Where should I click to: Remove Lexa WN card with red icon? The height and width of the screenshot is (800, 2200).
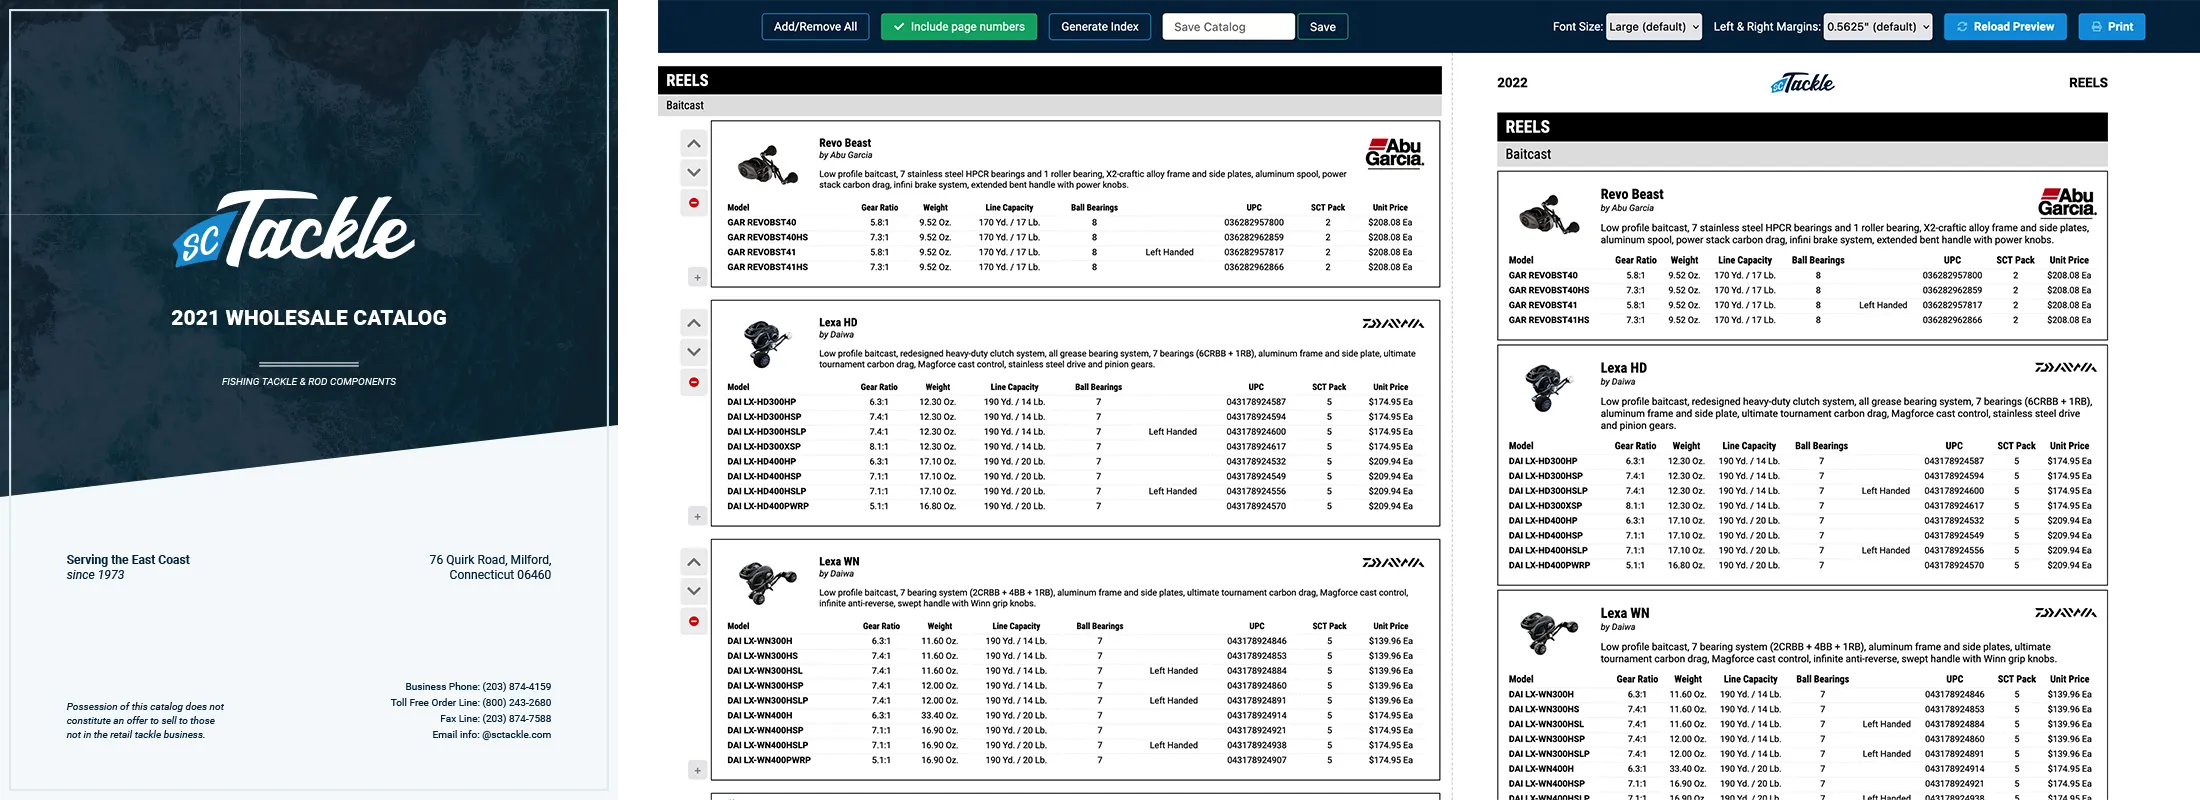[x=694, y=621]
